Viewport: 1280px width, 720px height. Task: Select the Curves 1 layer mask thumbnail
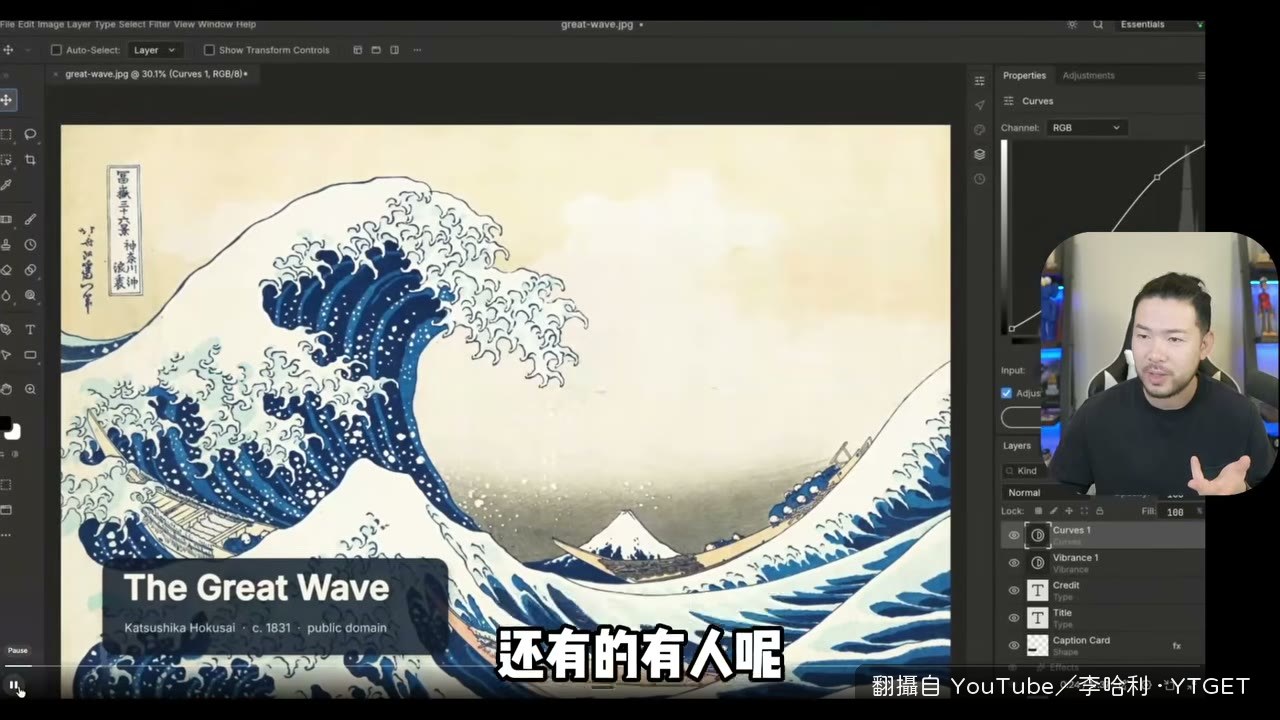pos(1038,535)
